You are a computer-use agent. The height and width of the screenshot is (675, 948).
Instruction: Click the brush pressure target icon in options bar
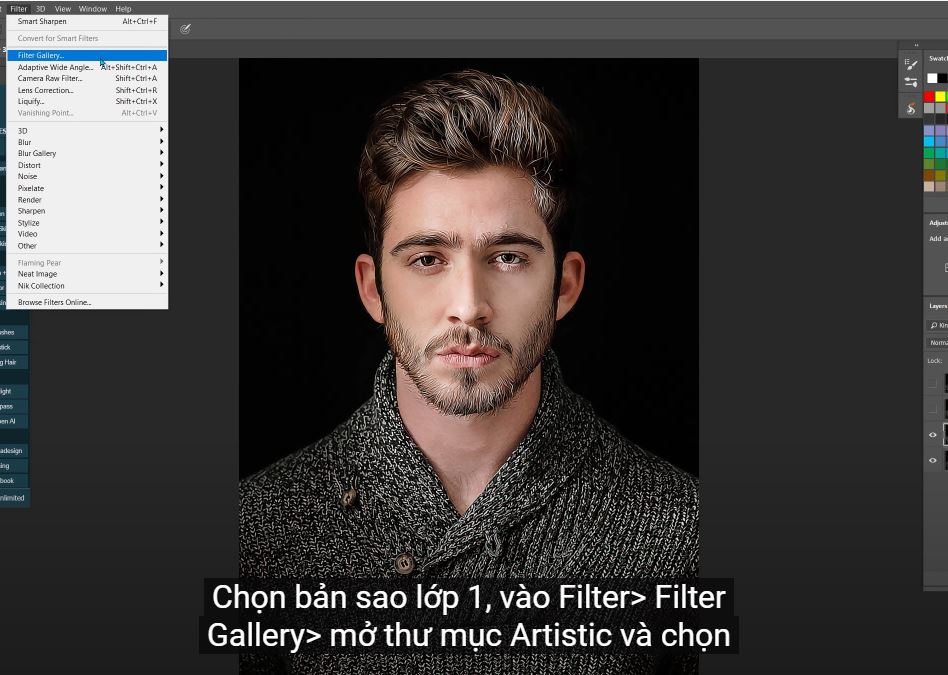click(x=186, y=28)
